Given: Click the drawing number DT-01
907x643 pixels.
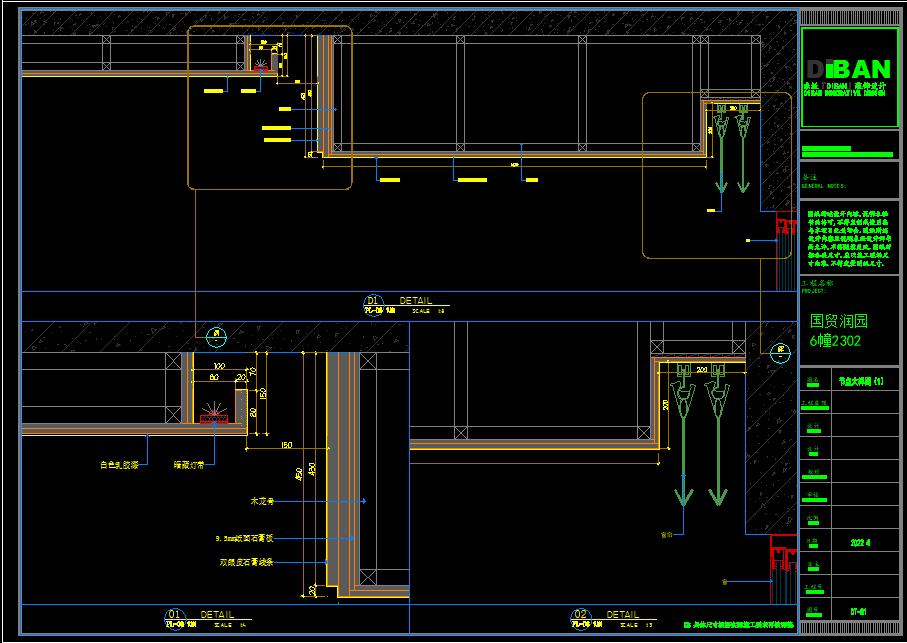Looking at the screenshot, I should pyautogui.click(x=858, y=611).
